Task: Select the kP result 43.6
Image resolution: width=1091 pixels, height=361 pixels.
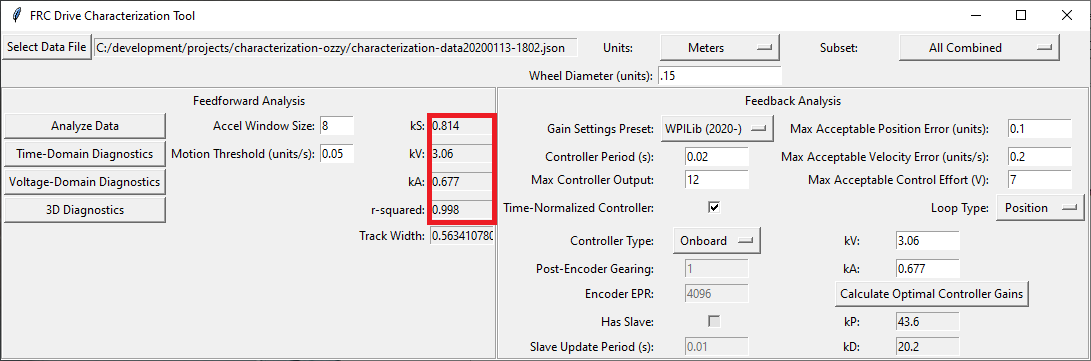Action: 928,321
